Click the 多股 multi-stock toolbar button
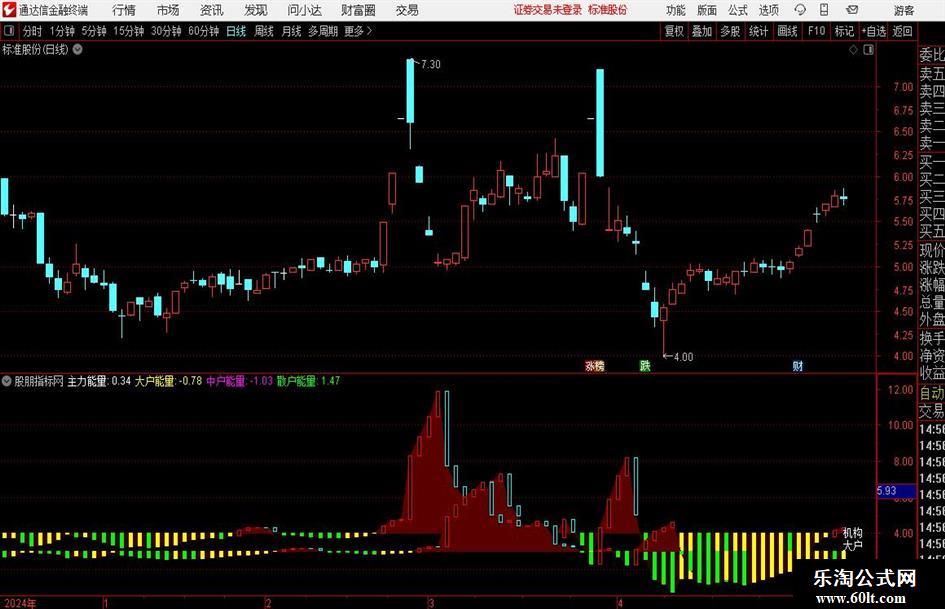Image resolution: width=945 pixels, height=609 pixels. click(730, 31)
